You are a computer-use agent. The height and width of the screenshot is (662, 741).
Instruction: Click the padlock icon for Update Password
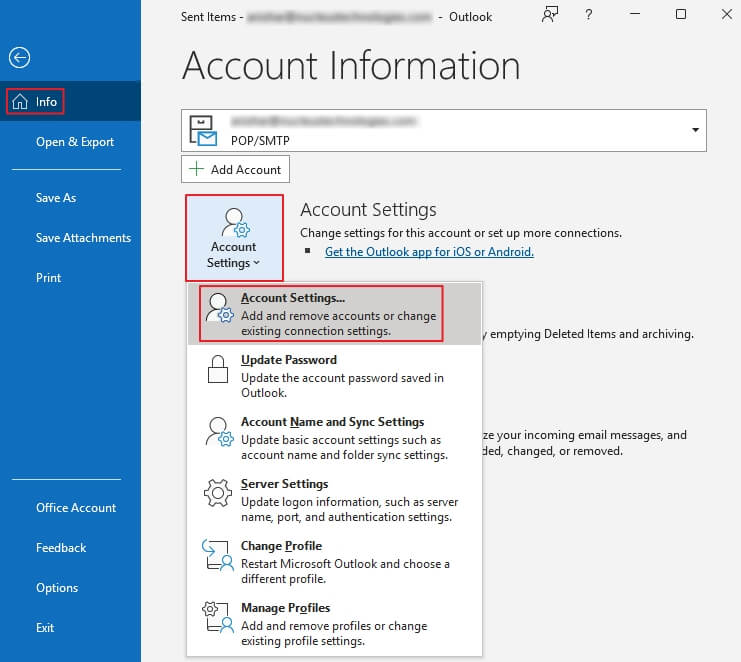click(218, 369)
